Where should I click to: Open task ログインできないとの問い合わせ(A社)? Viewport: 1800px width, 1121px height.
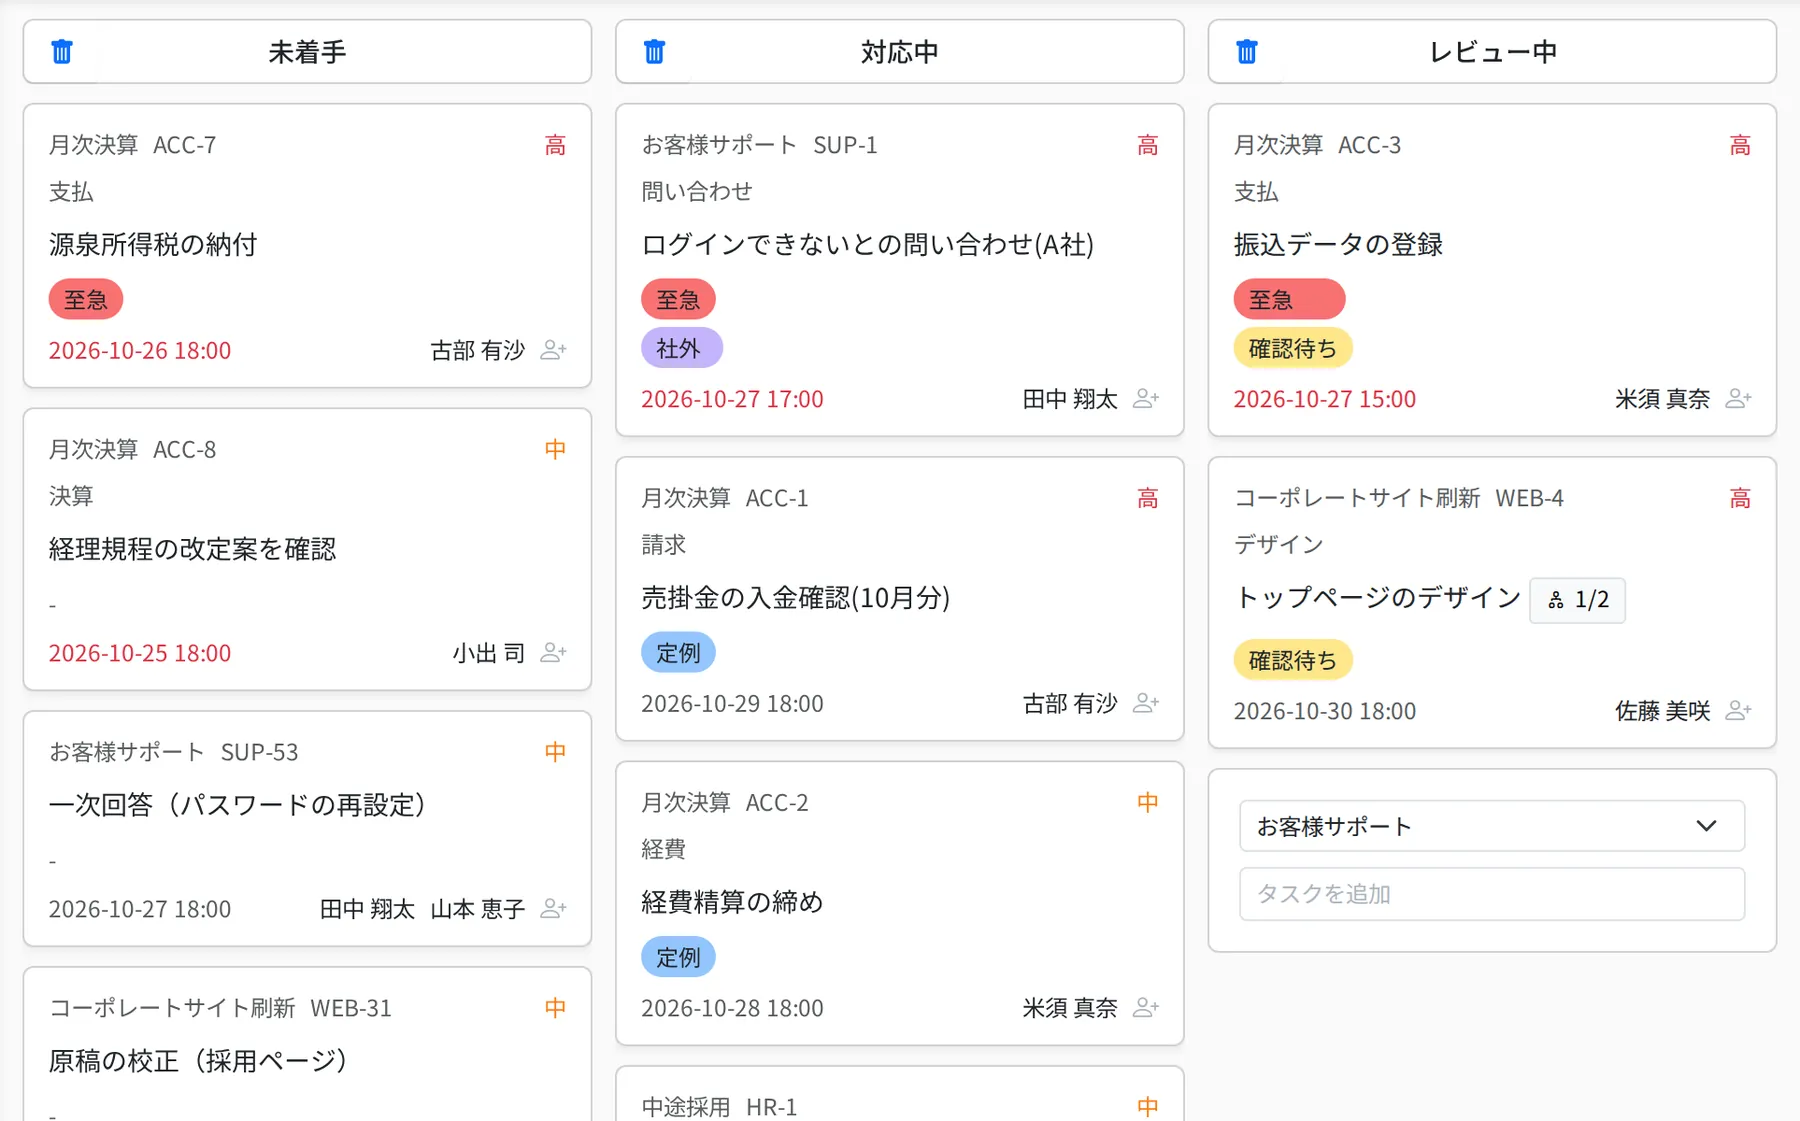867,245
